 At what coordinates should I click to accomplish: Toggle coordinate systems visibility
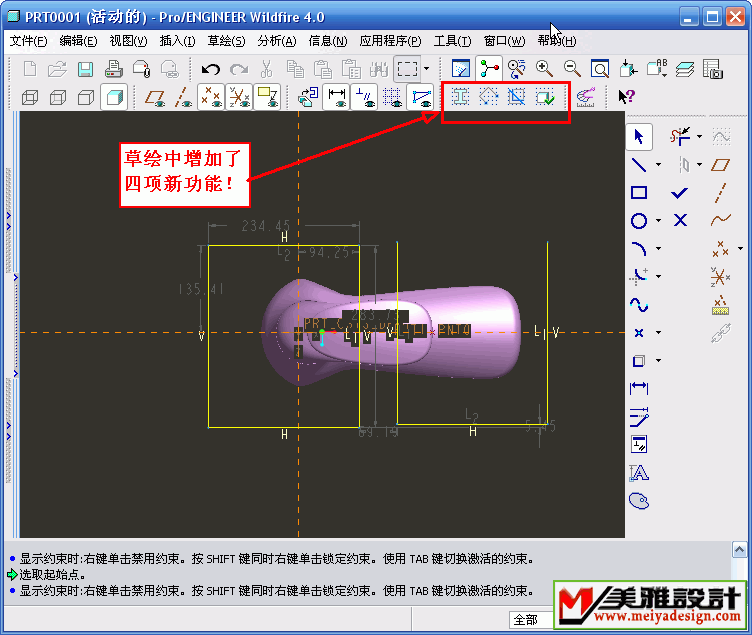pos(239,97)
